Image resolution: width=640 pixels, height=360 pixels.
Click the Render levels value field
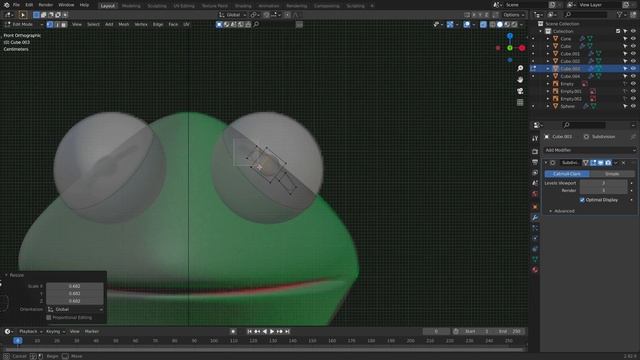click(603, 191)
